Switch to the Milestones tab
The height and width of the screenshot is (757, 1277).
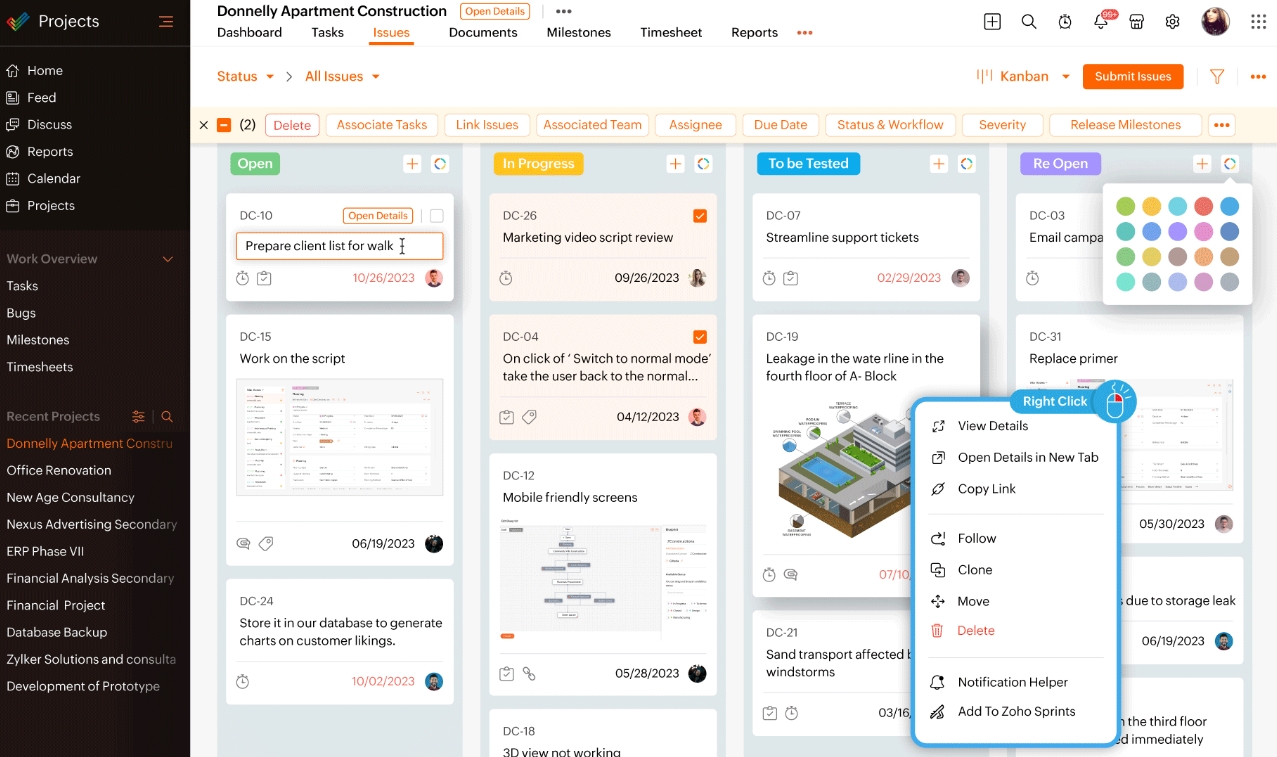point(578,32)
